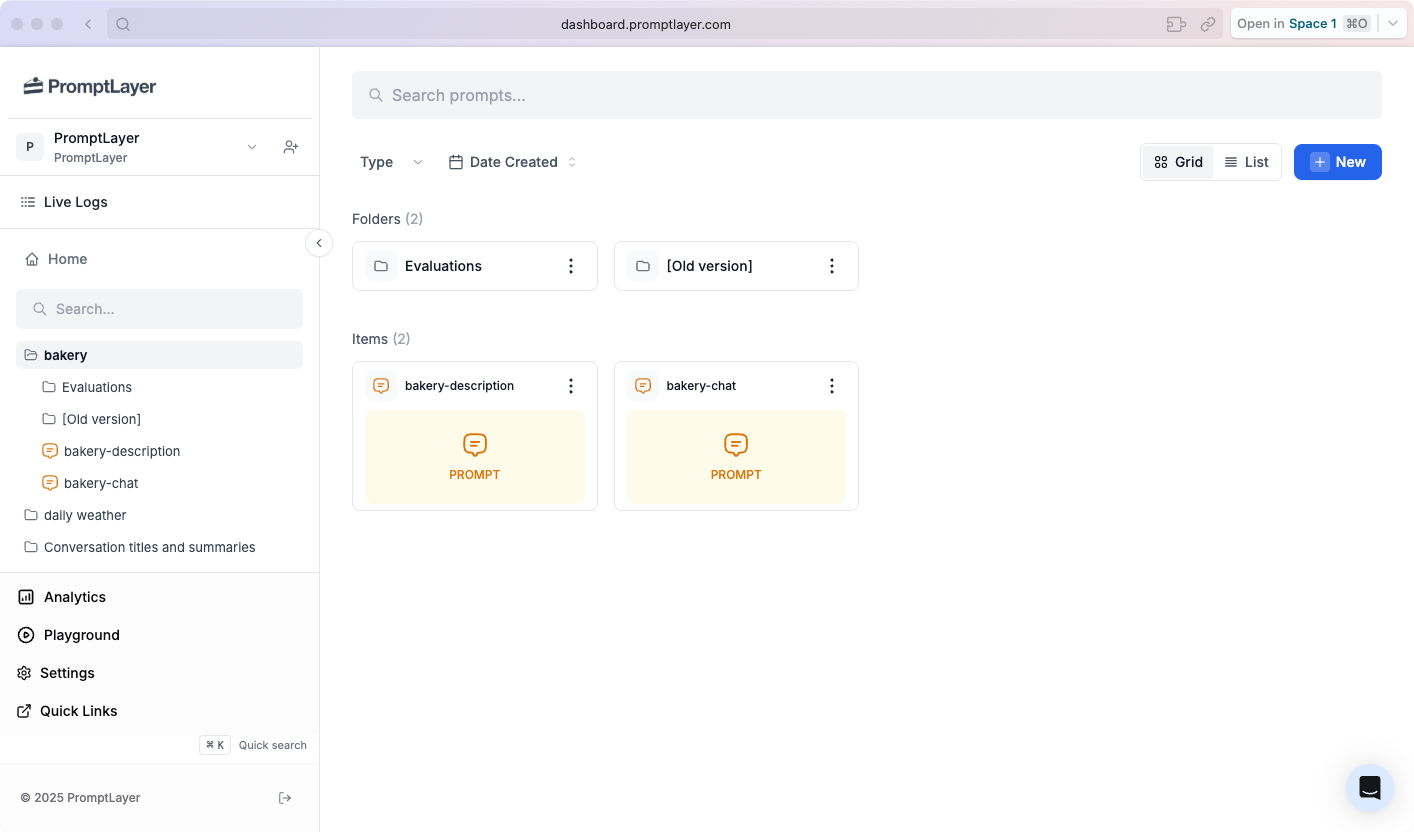Viewport: 1414px width, 832px height.
Task: Sort by Date Created
Action: [x=513, y=162]
